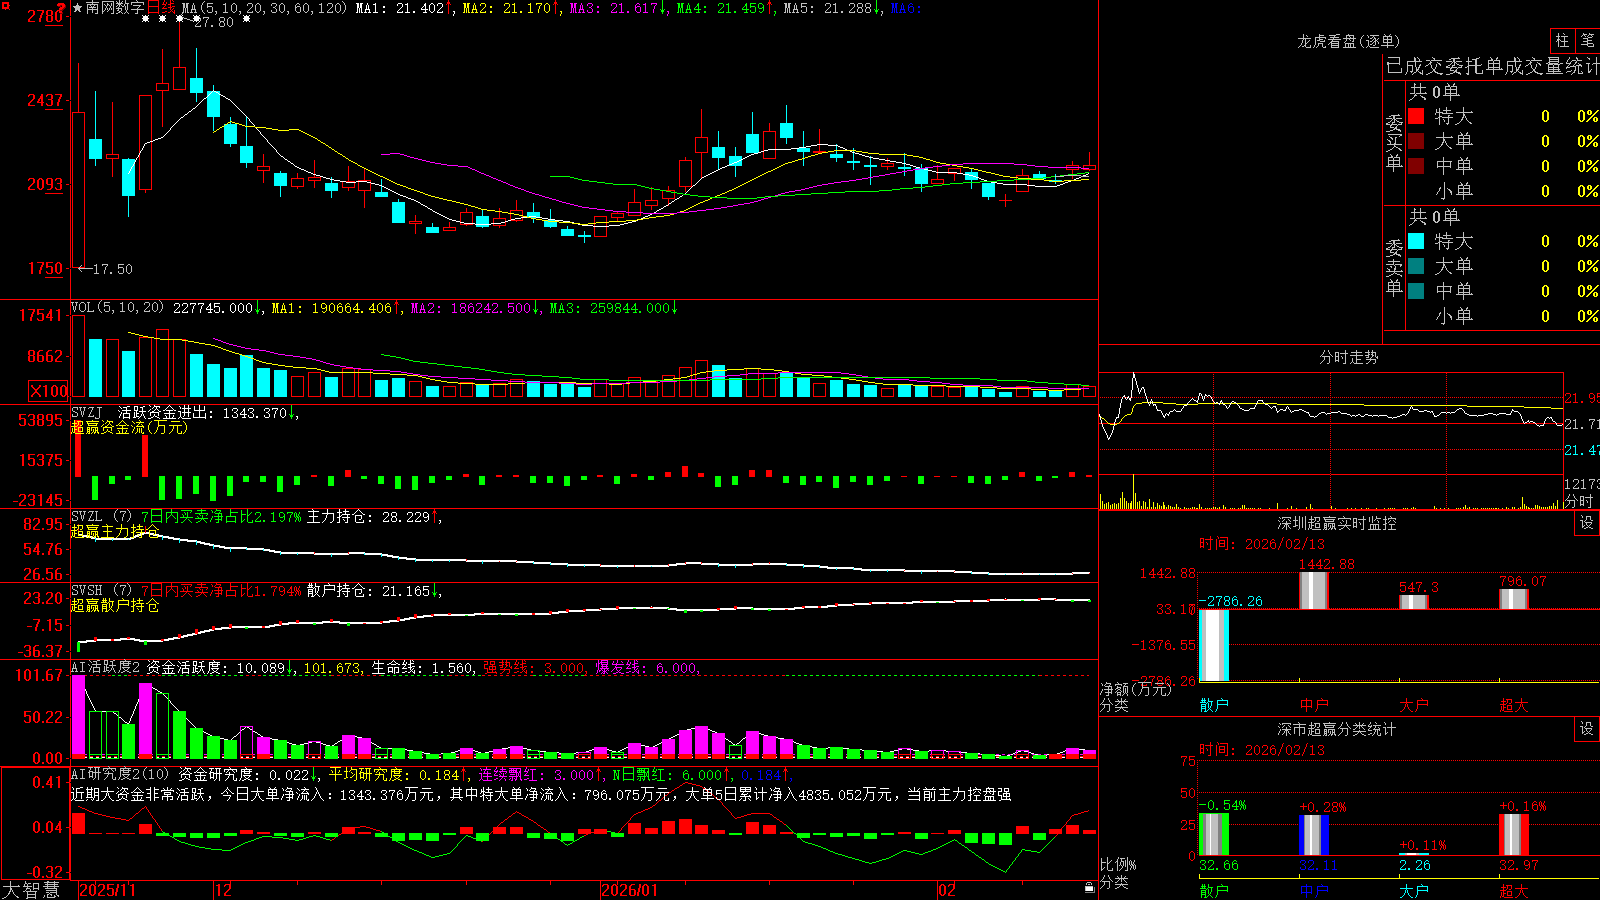Click the 超大 796.07 bar in 实时监控

pyautogui.click(x=1514, y=599)
